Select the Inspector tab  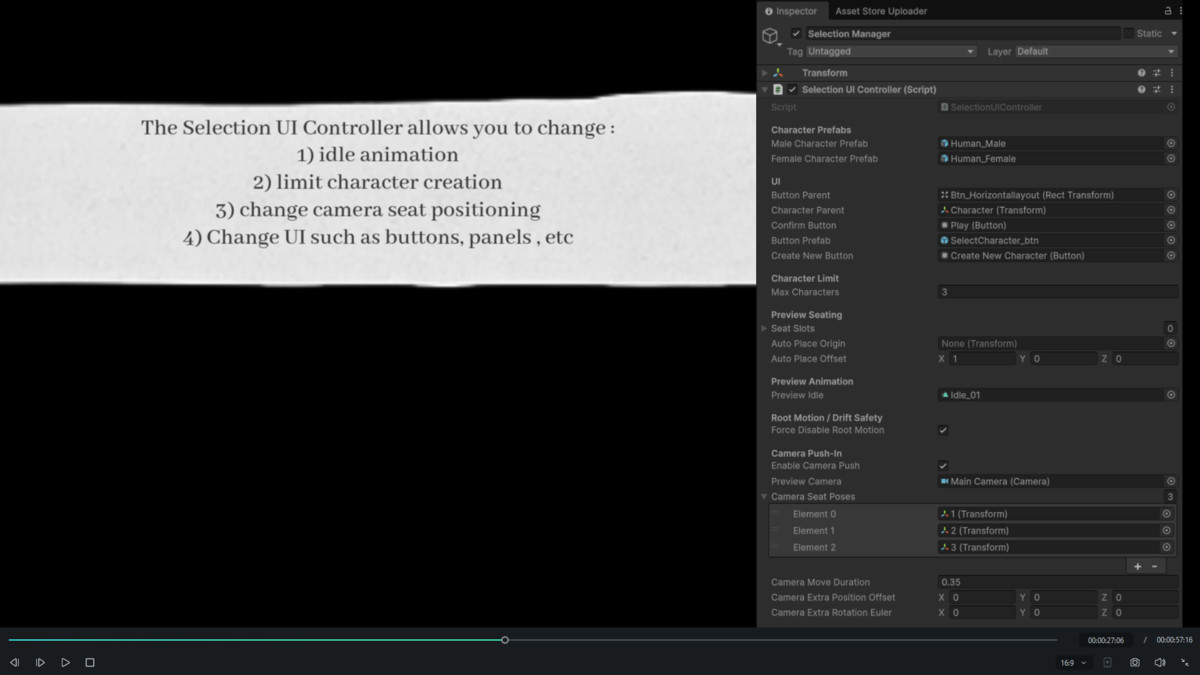[792, 11]
